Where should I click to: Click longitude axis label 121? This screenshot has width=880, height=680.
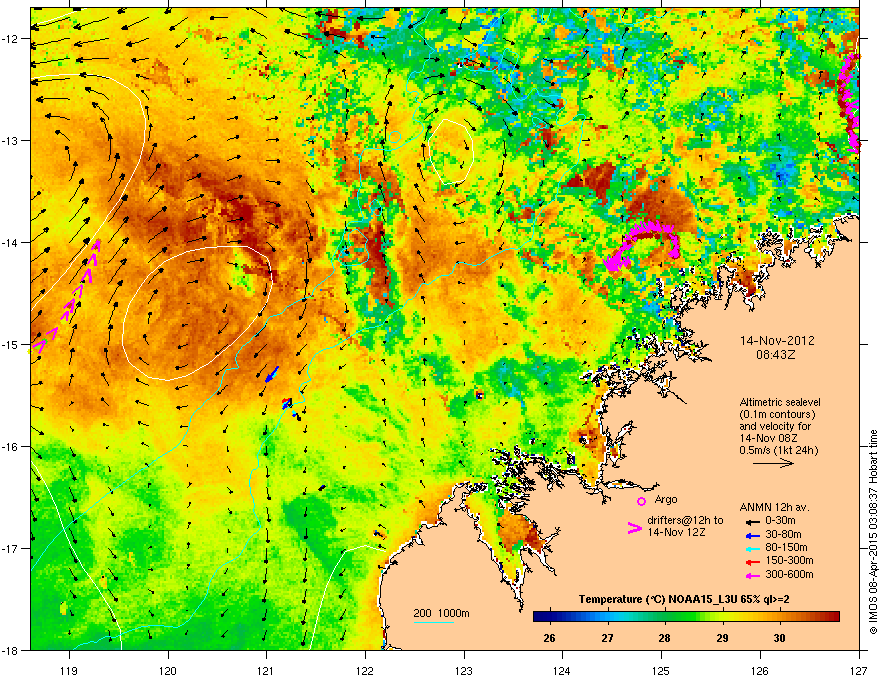266,671
